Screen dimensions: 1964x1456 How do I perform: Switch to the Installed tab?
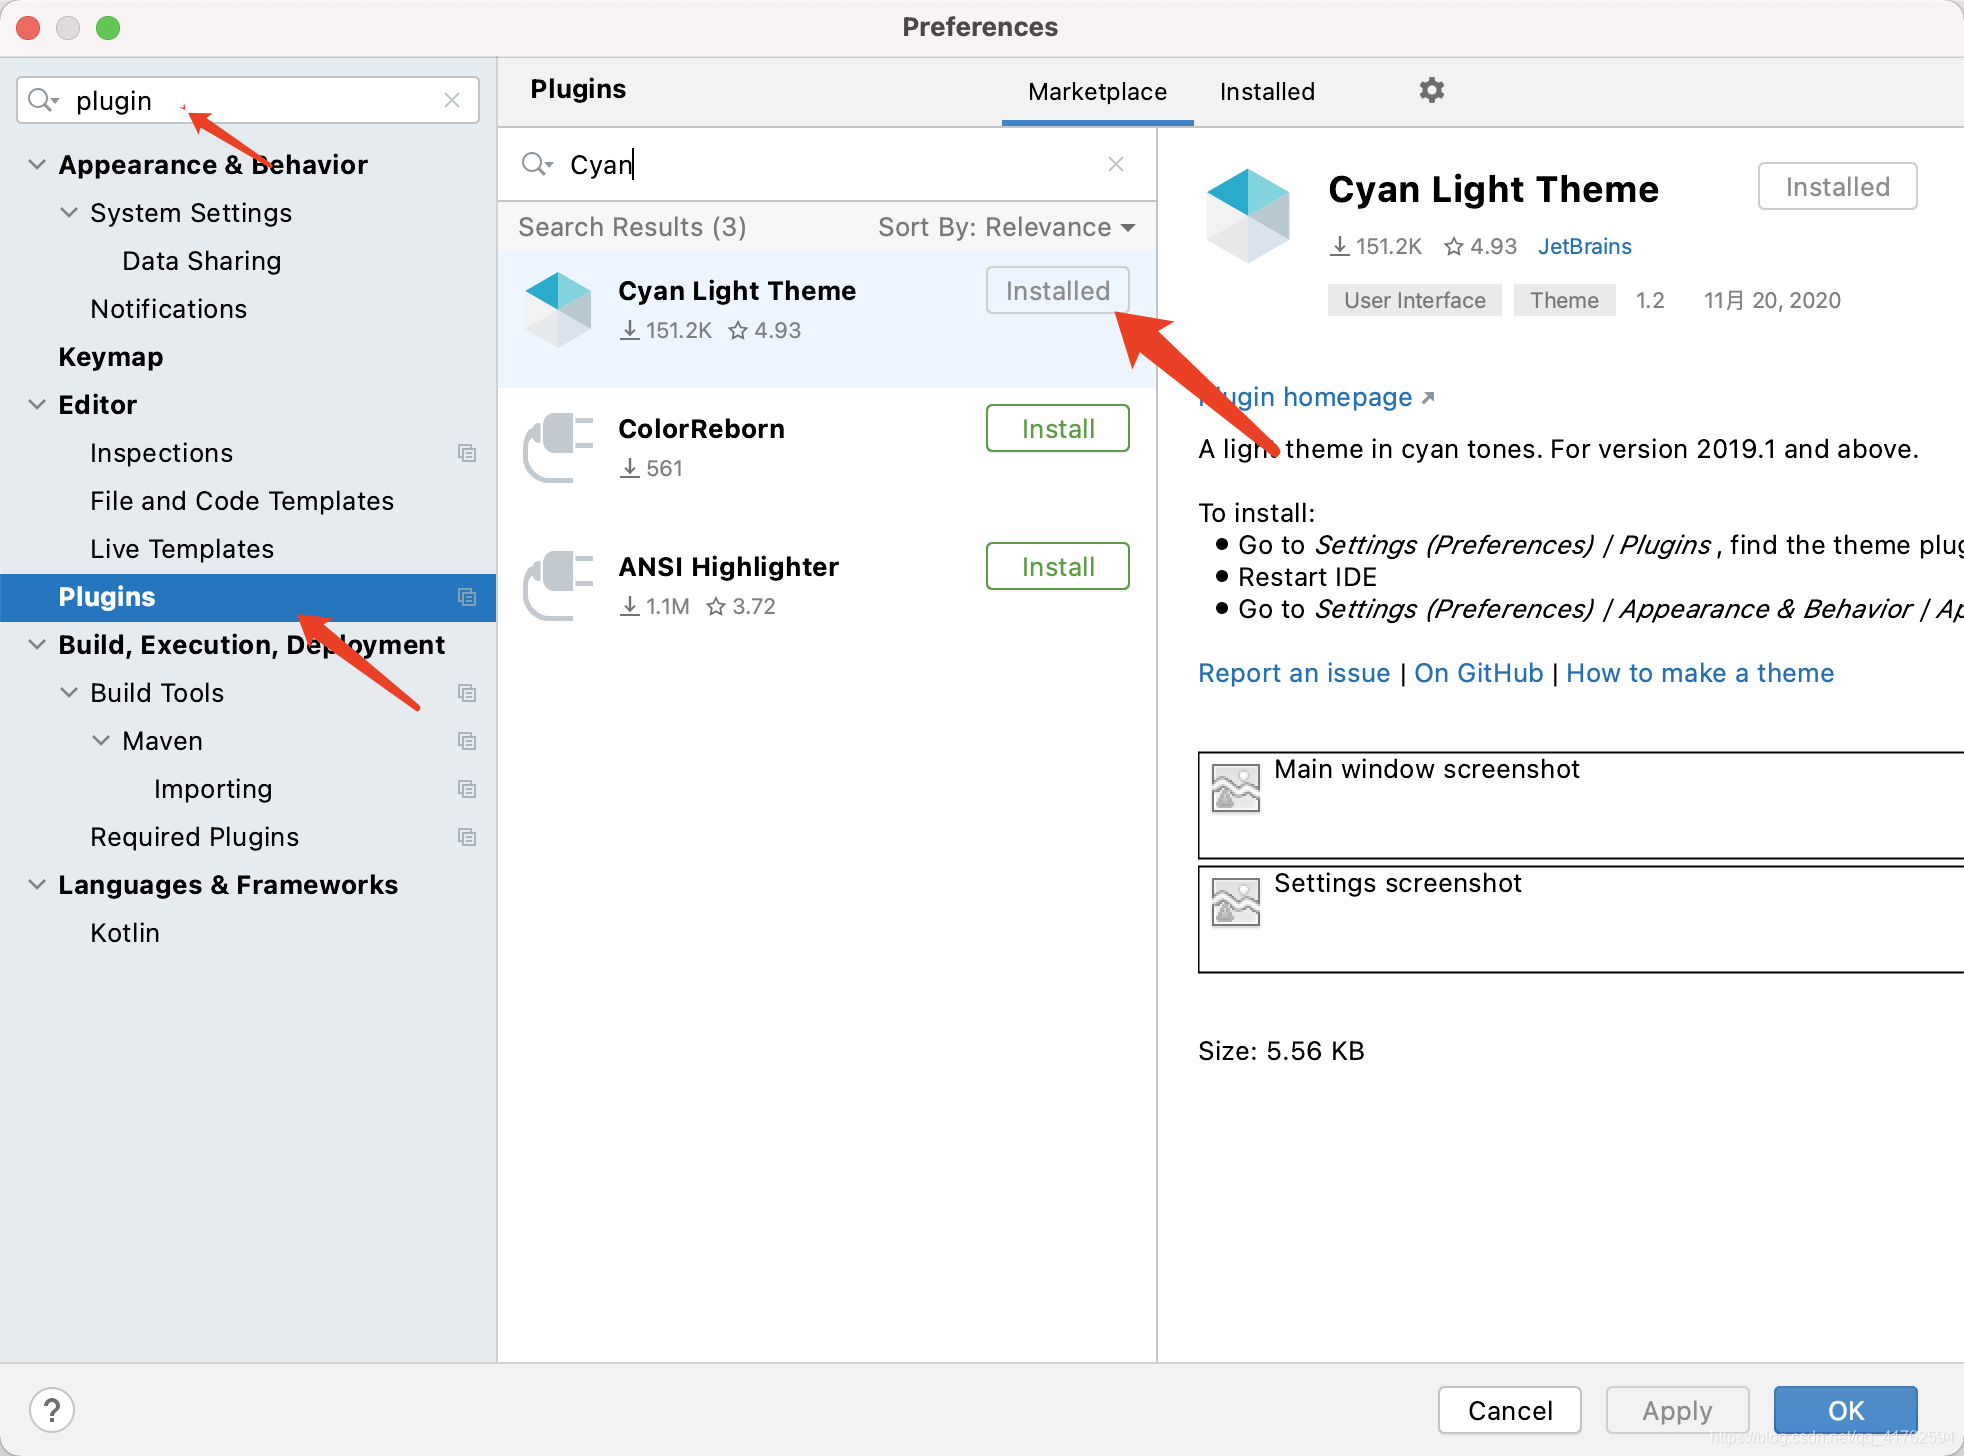pyautogui.click(x=1267, y=92)
